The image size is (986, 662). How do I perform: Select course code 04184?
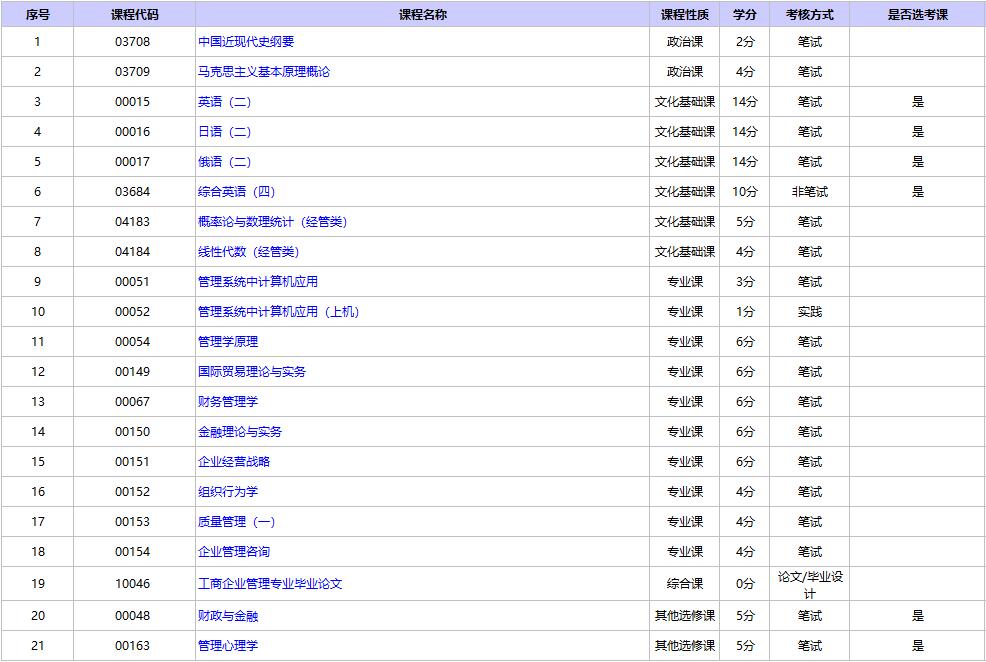pos(133,251)
